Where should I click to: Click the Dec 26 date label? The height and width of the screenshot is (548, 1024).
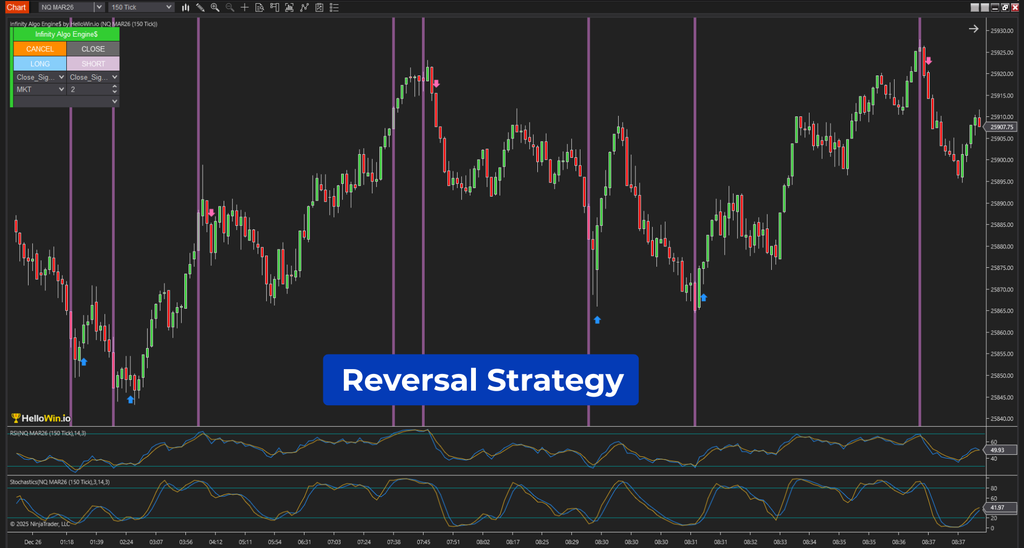pos(33,542)
